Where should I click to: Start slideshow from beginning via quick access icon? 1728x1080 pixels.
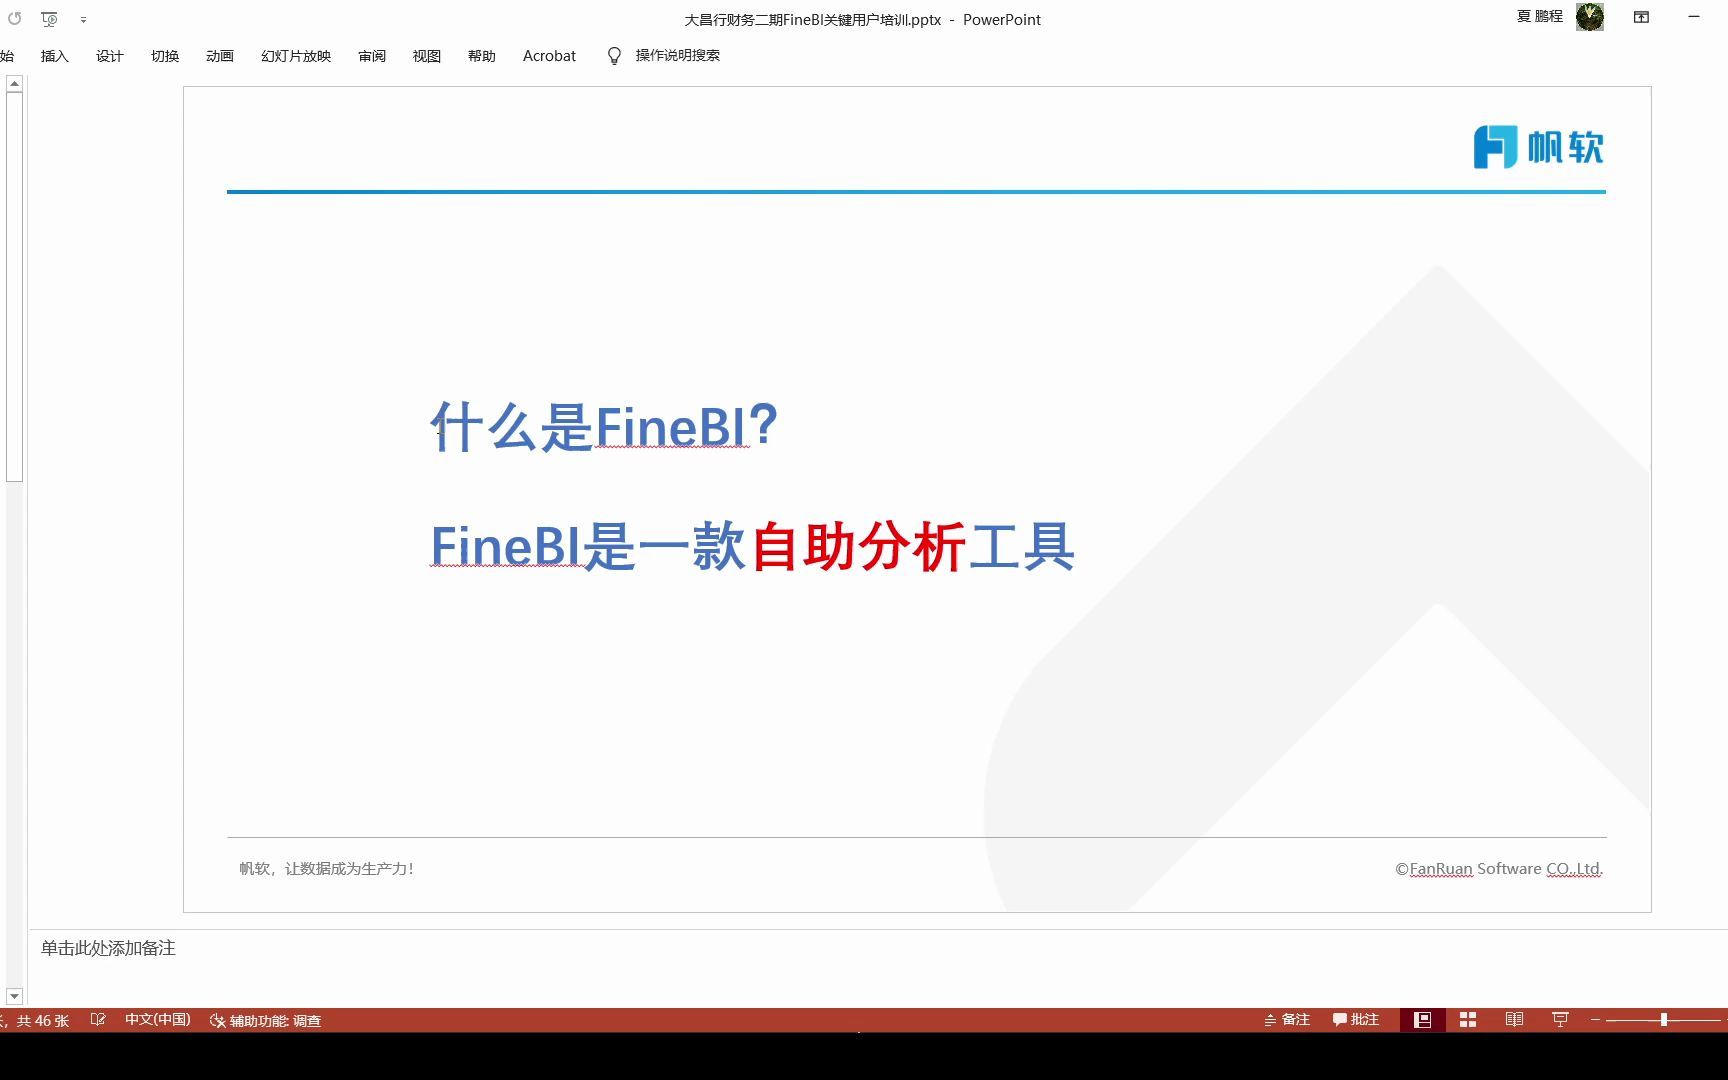pyautogui.click(x=49, y=19)
